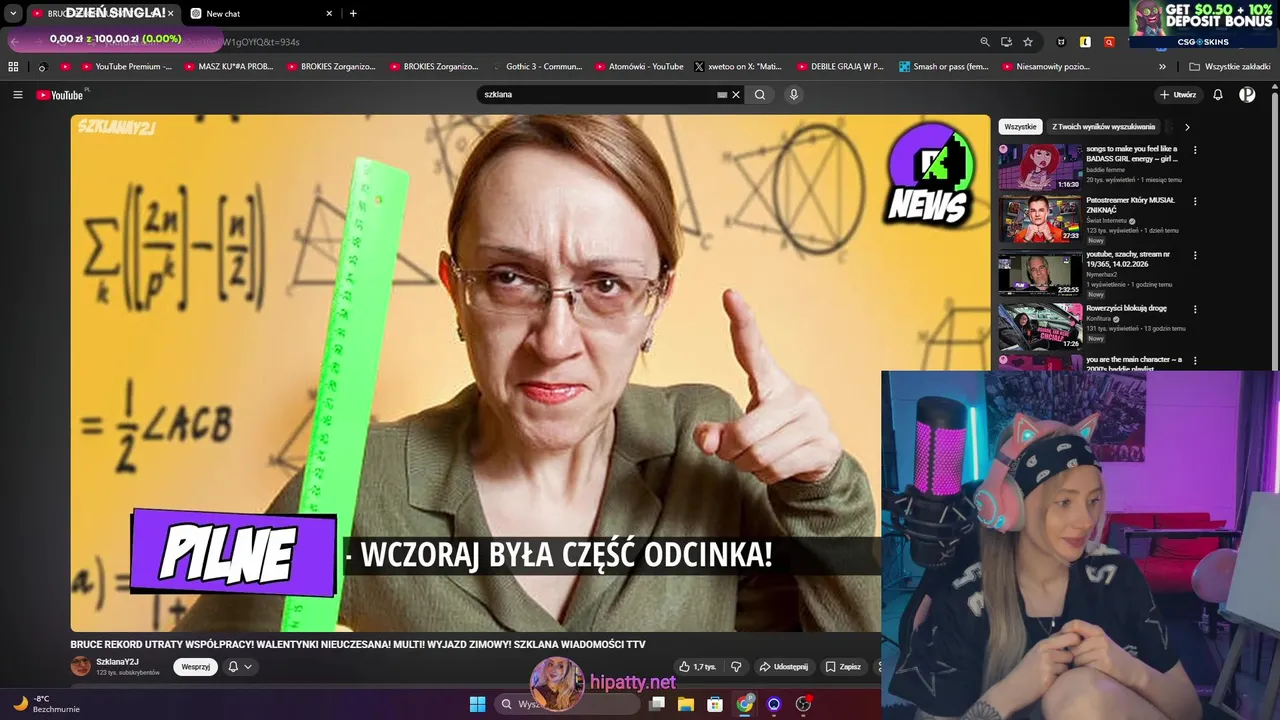1280x720 pixels.
Task: Open the 'Wszystkie zakładki' folder
Action: [1230, 67]
